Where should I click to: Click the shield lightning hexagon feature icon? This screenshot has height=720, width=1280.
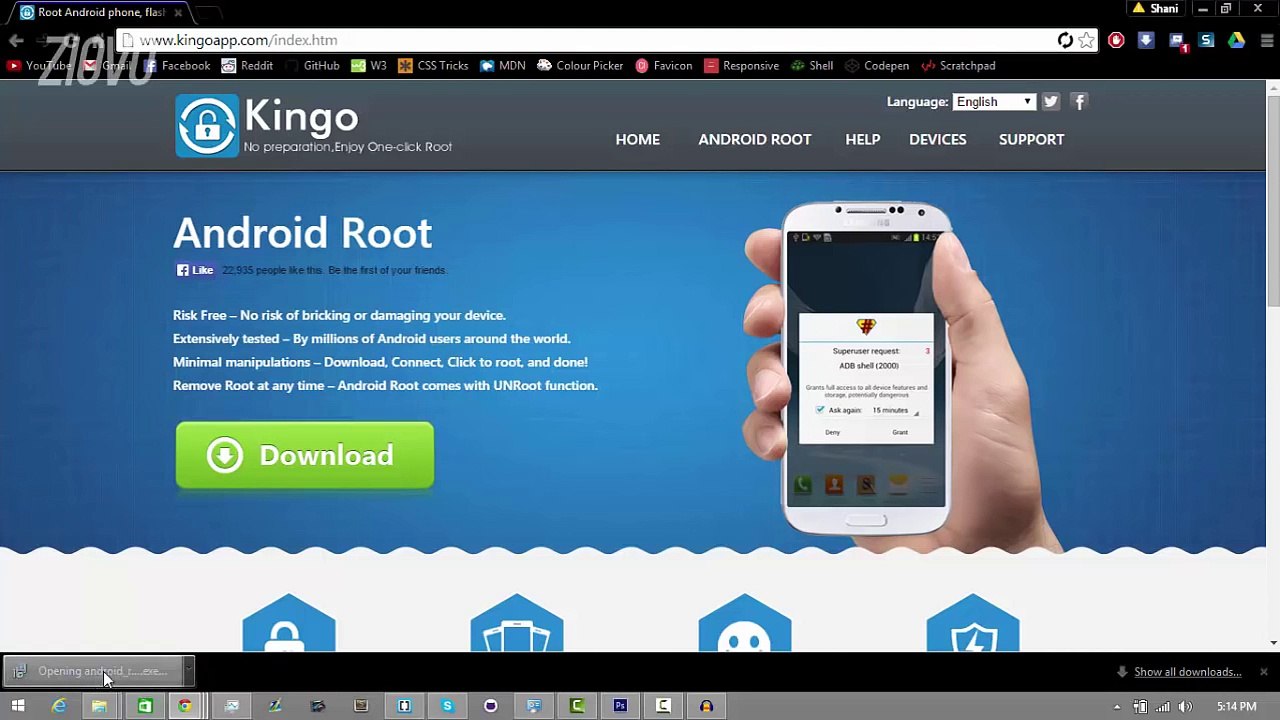pos(973,623)
